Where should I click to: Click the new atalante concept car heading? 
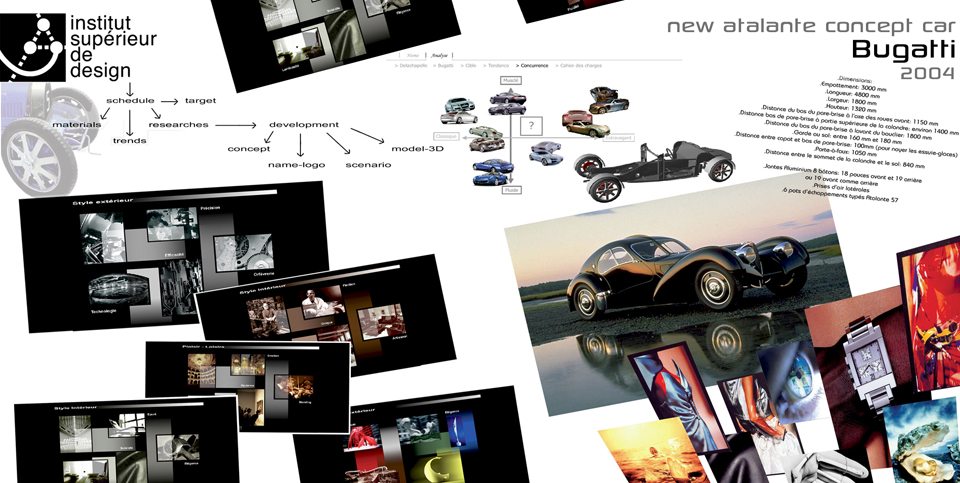[810, 27]
